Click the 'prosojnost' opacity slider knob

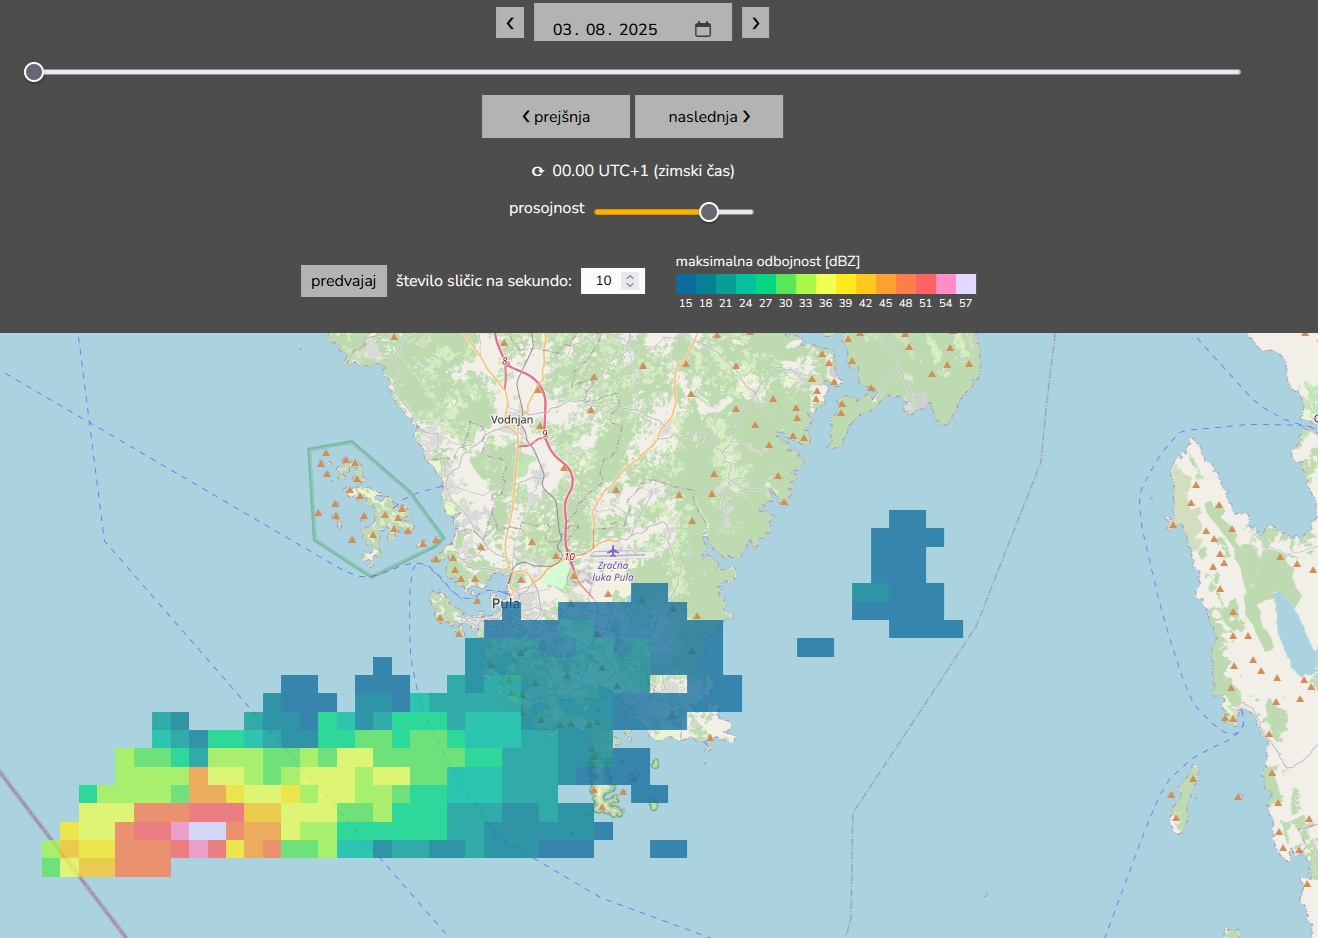coord(709,212)
